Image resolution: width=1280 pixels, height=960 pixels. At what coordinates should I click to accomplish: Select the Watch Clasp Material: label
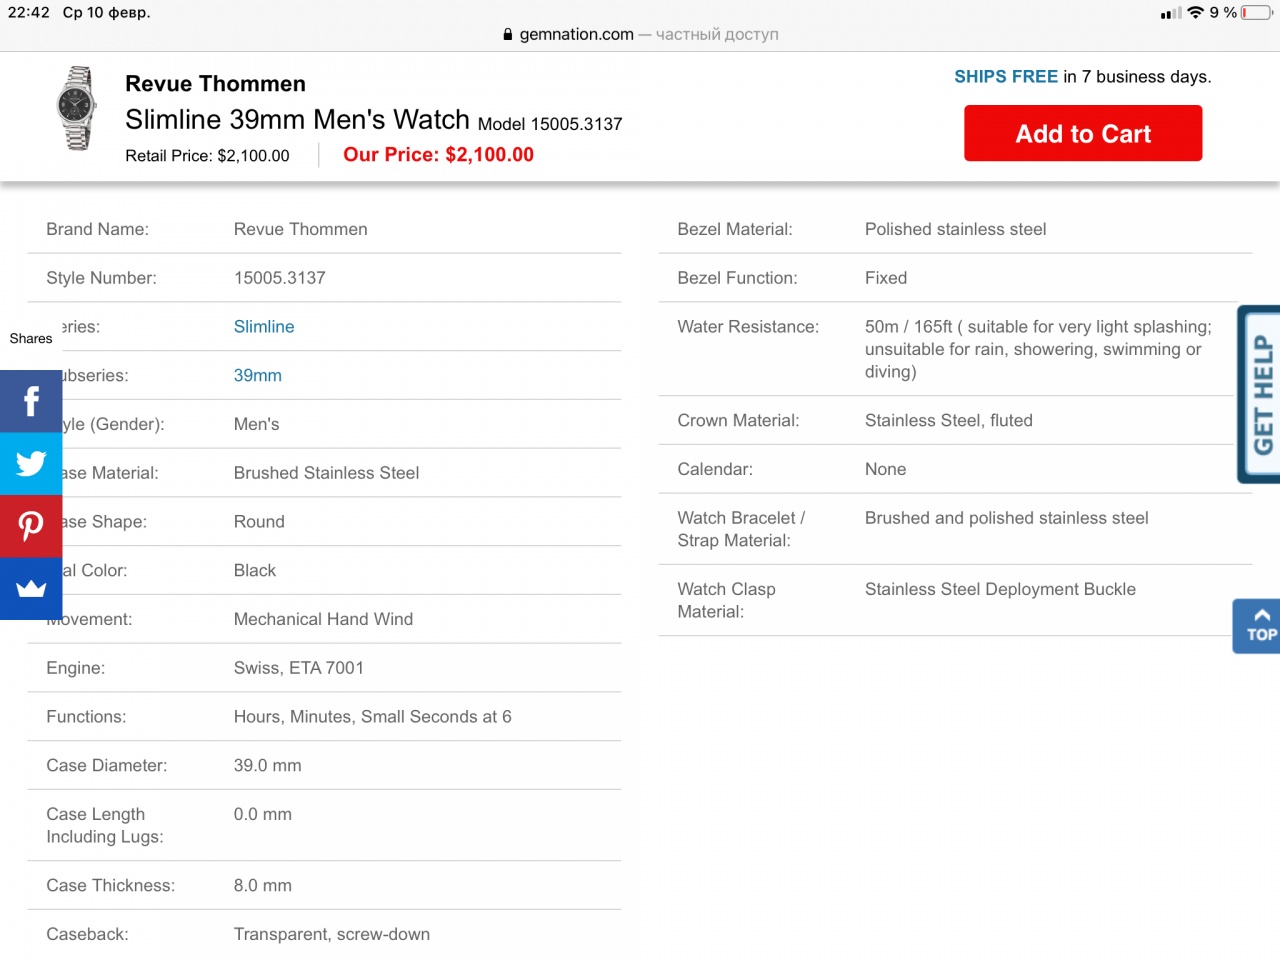click(727, 601)
